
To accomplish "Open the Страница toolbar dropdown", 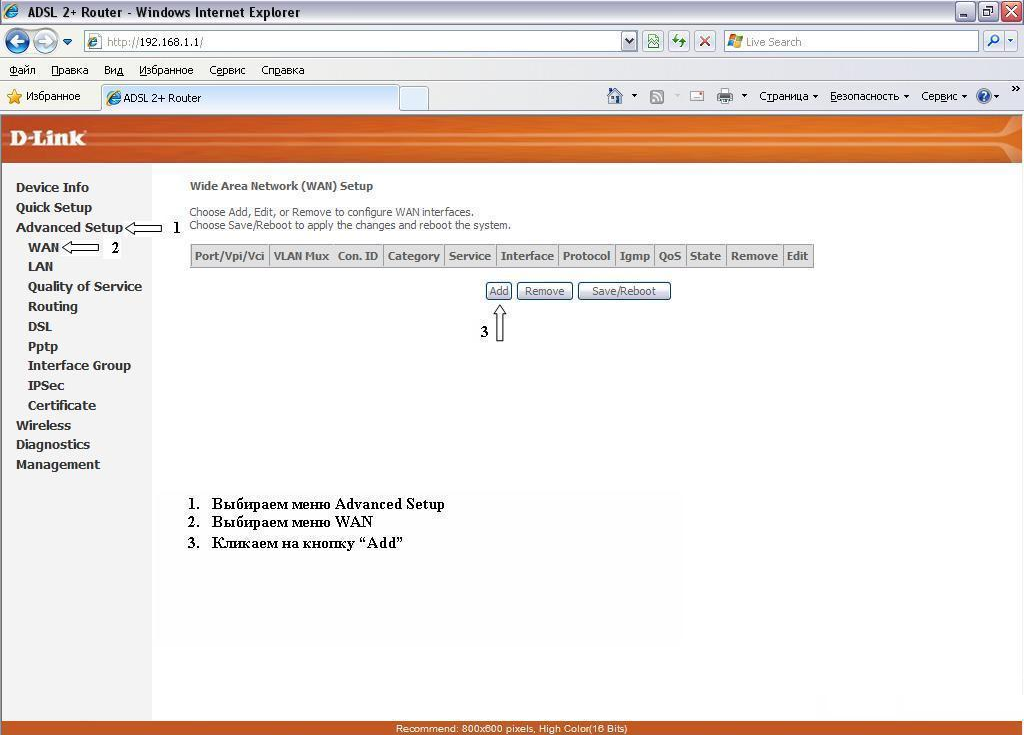I will coord(788,96).
